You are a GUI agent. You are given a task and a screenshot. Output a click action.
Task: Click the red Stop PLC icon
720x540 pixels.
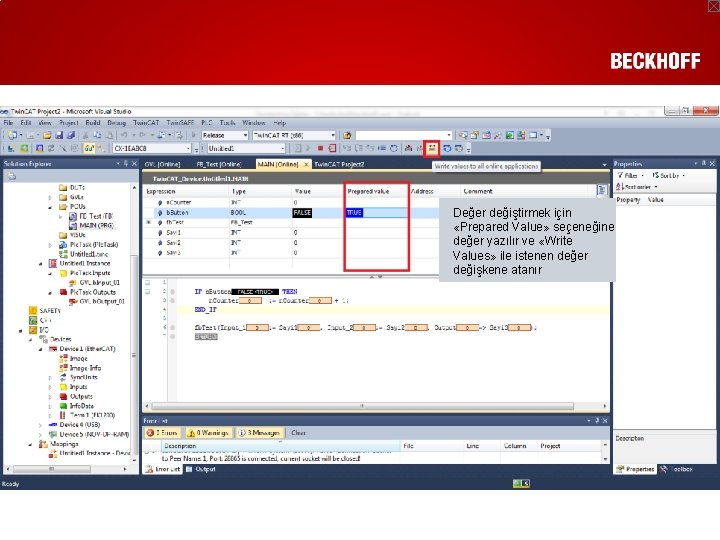tap(321, 148)
